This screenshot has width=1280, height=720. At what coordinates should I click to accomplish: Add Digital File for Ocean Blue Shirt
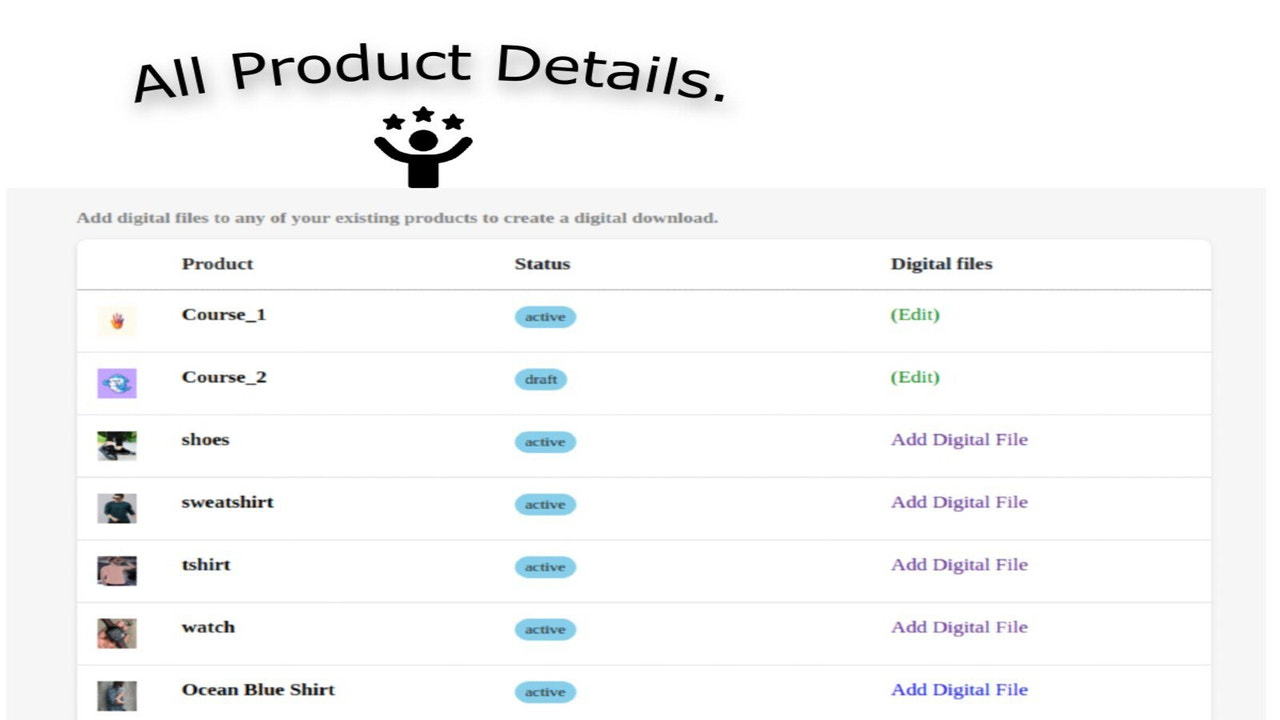coord(959,690)
